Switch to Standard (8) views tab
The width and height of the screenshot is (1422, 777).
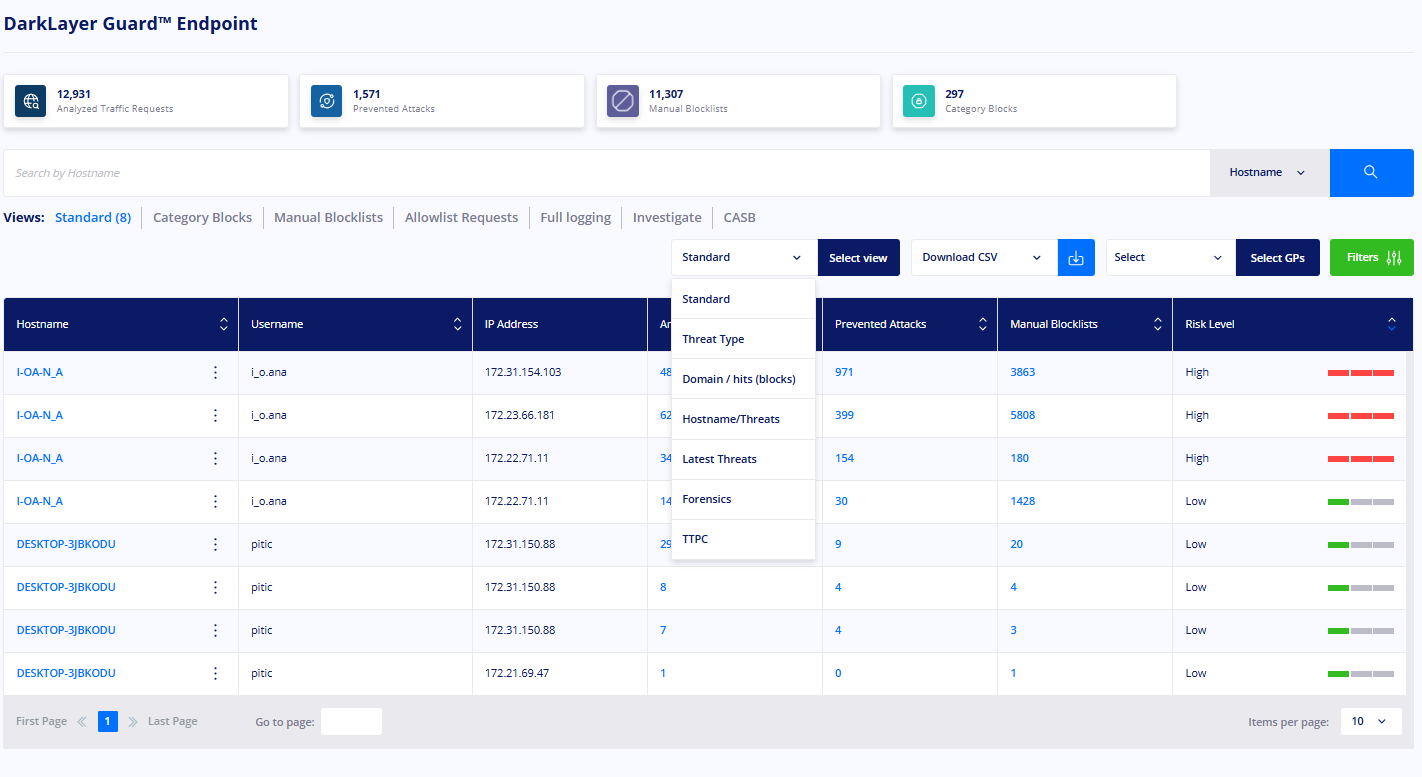tap(93, 218)
